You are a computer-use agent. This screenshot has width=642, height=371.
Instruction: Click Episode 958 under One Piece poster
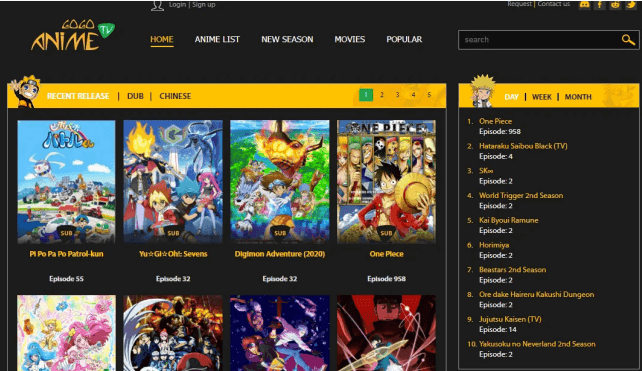(387, 279)
